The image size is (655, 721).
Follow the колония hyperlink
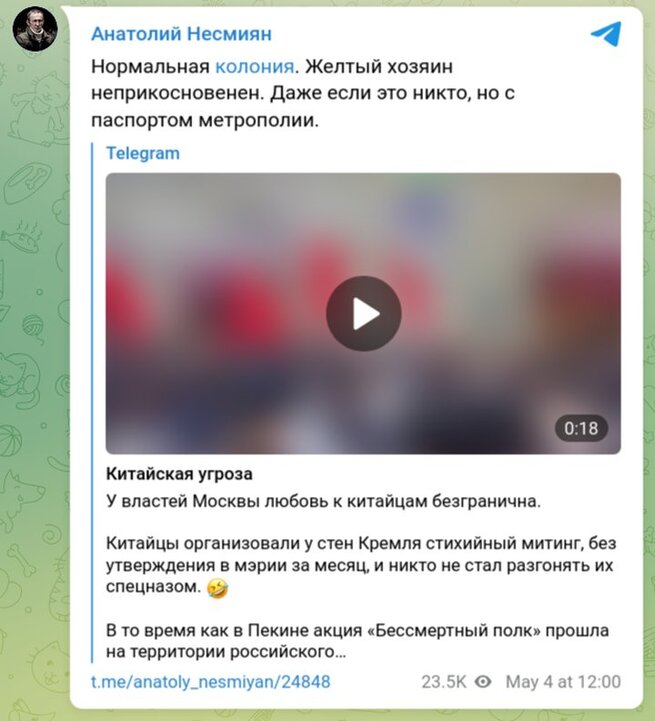254,67
